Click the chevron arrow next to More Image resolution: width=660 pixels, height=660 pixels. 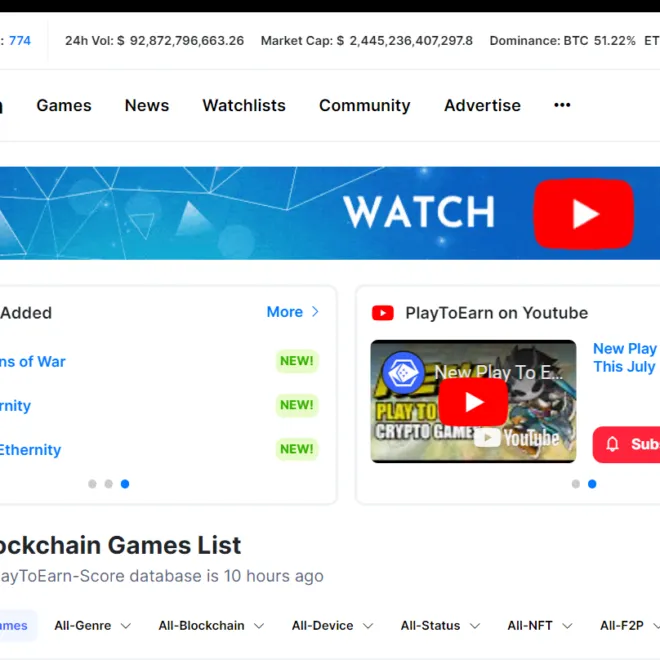point(315,312)
